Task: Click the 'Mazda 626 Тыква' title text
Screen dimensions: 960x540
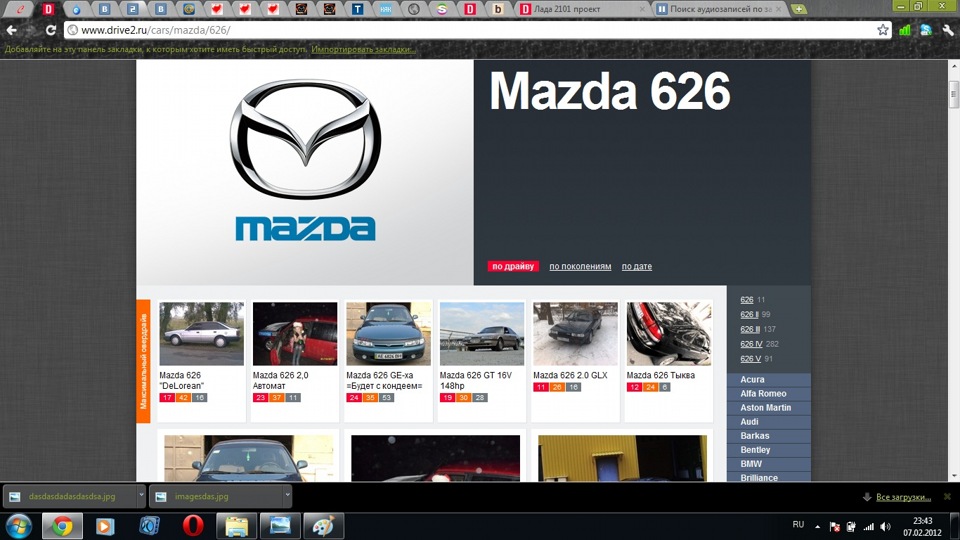Action: (661, 375)
